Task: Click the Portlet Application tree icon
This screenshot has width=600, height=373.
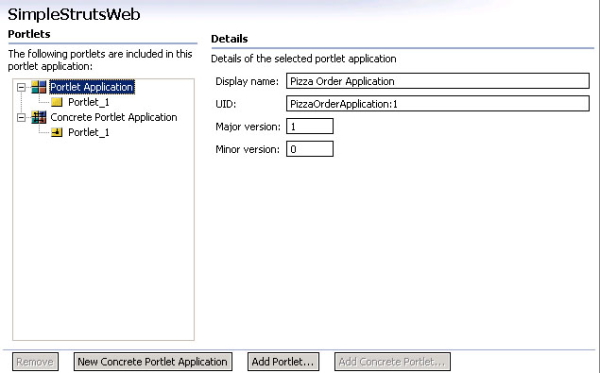Action: coord(39,87)
